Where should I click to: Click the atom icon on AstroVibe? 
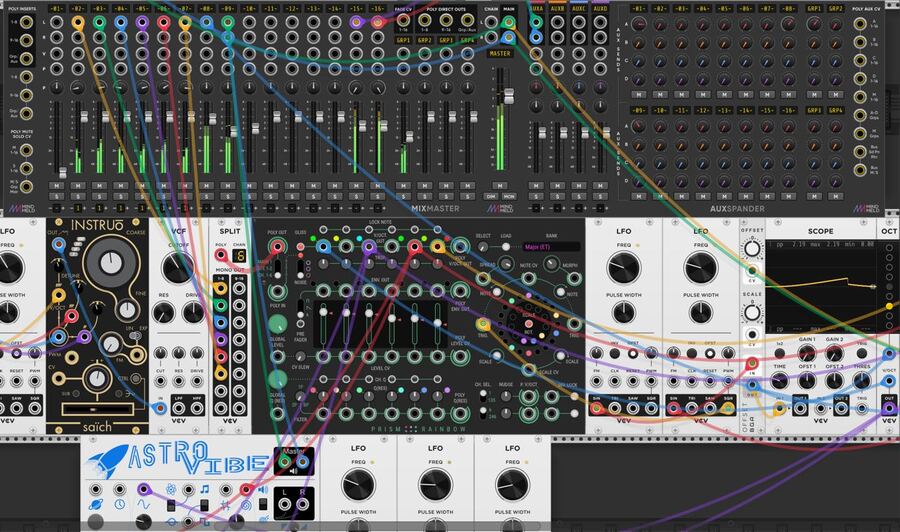171,490
